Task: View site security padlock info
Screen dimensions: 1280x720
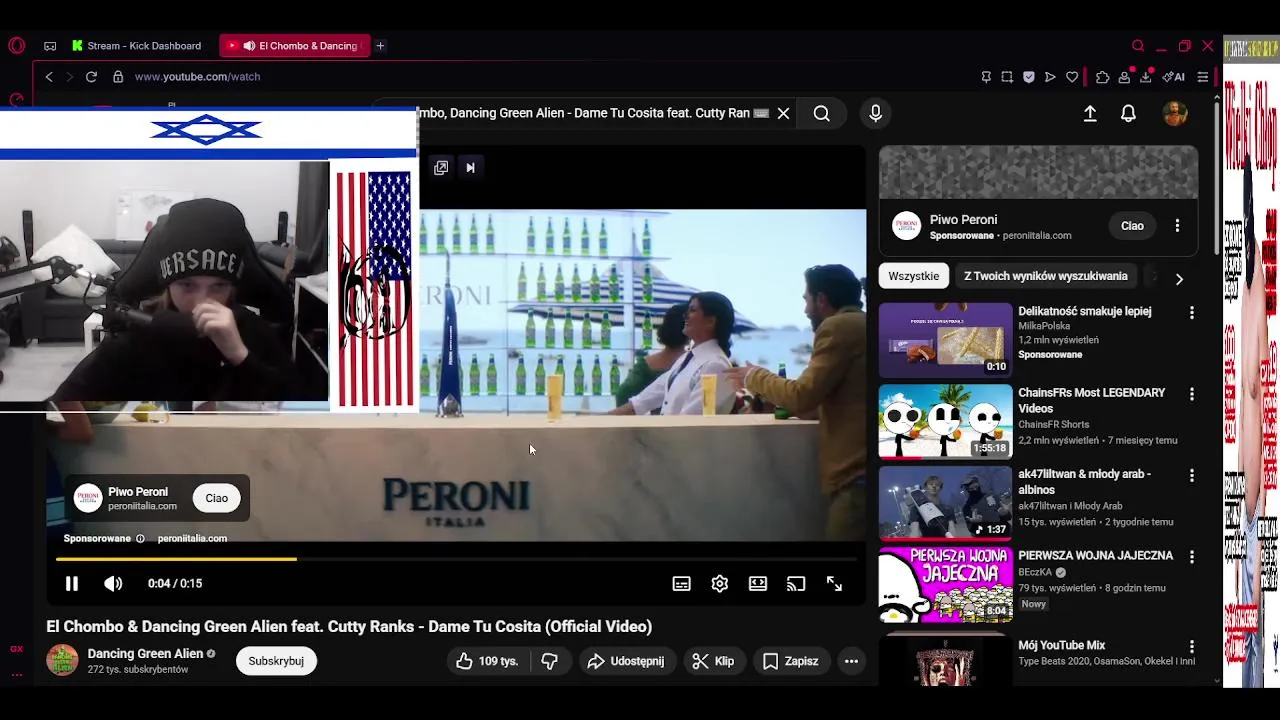Action: coord(118,76)
